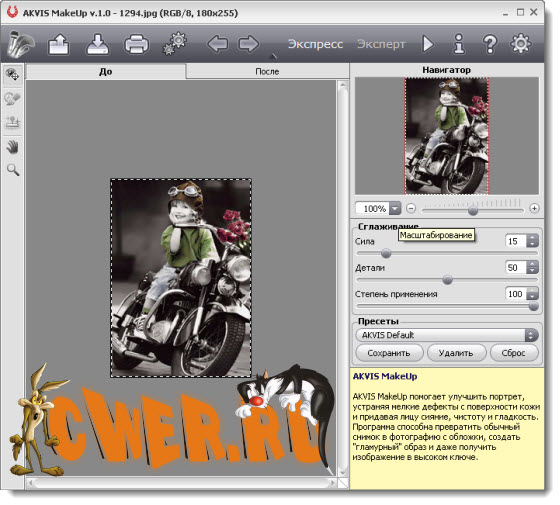560x505 pixels.
Task: Print the image using the printer icon
Action: tap(136, 44)
